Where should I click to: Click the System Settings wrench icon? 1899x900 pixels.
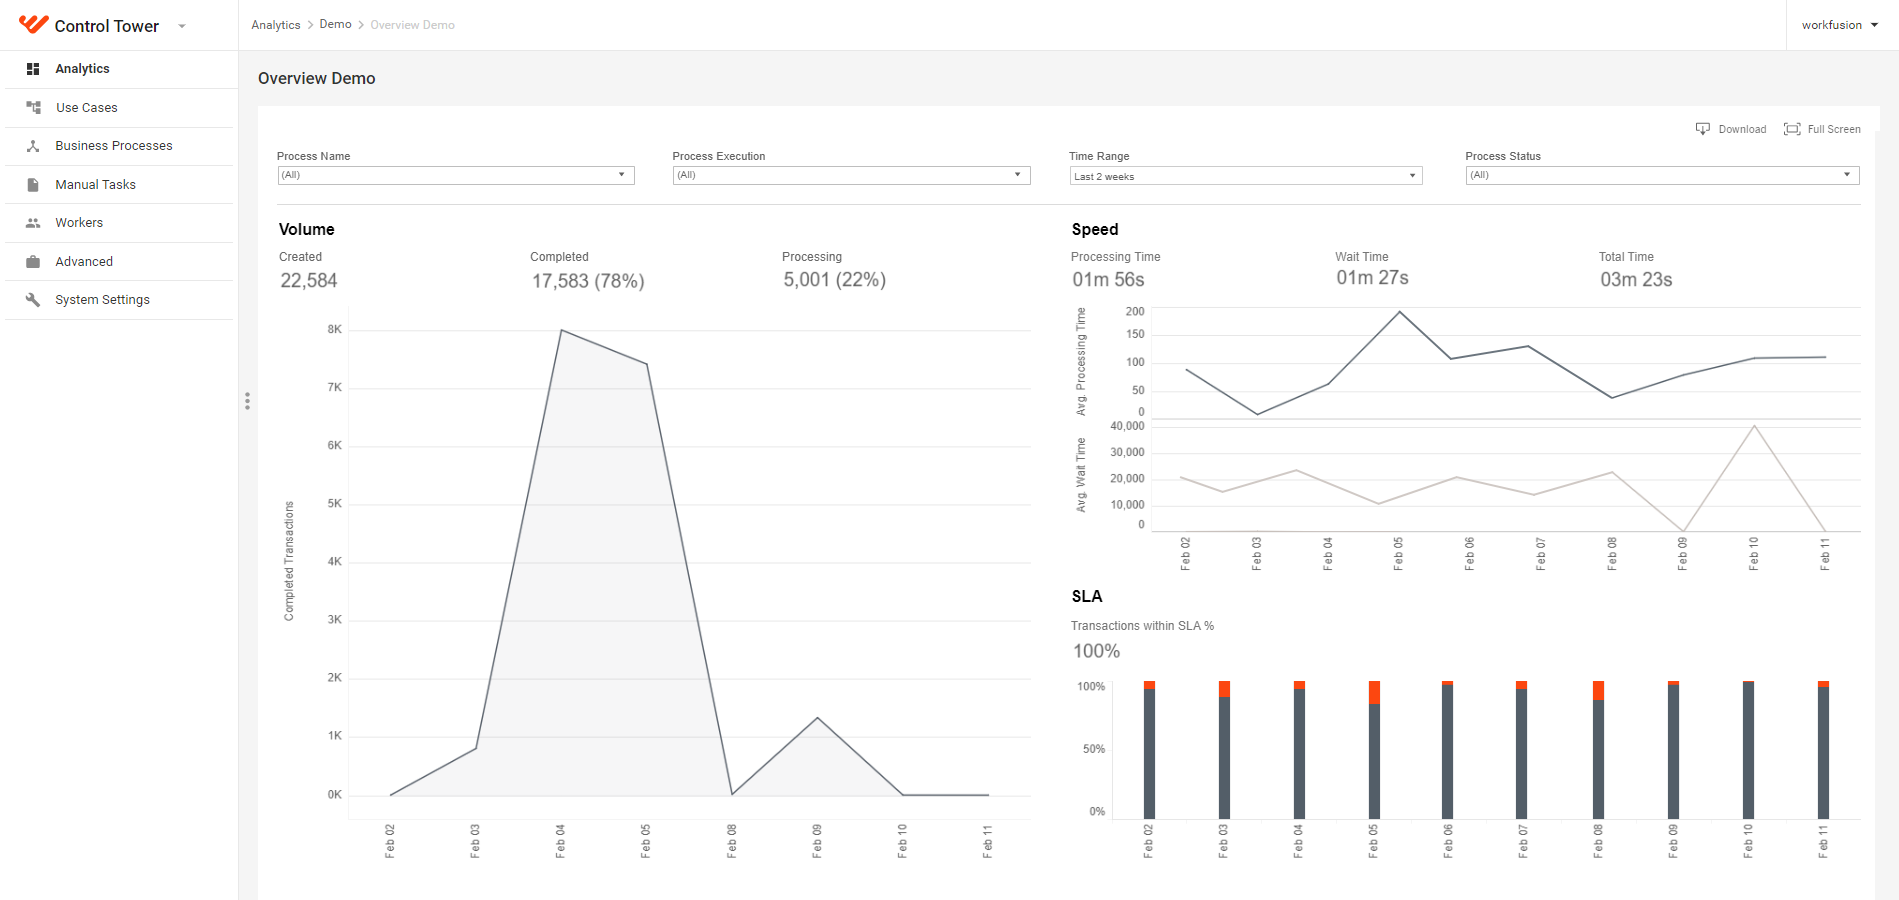click(33, 300)
